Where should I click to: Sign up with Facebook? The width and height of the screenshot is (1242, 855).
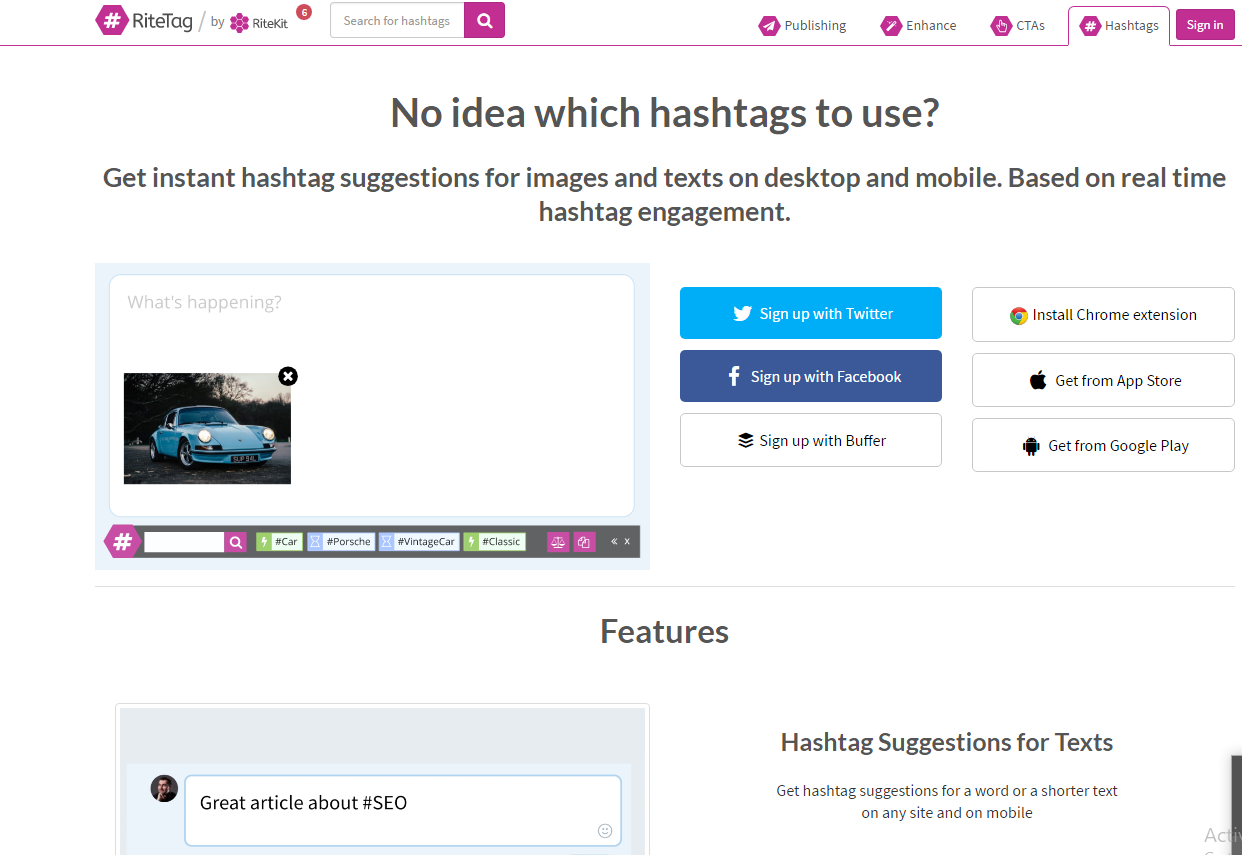(811, 376)
